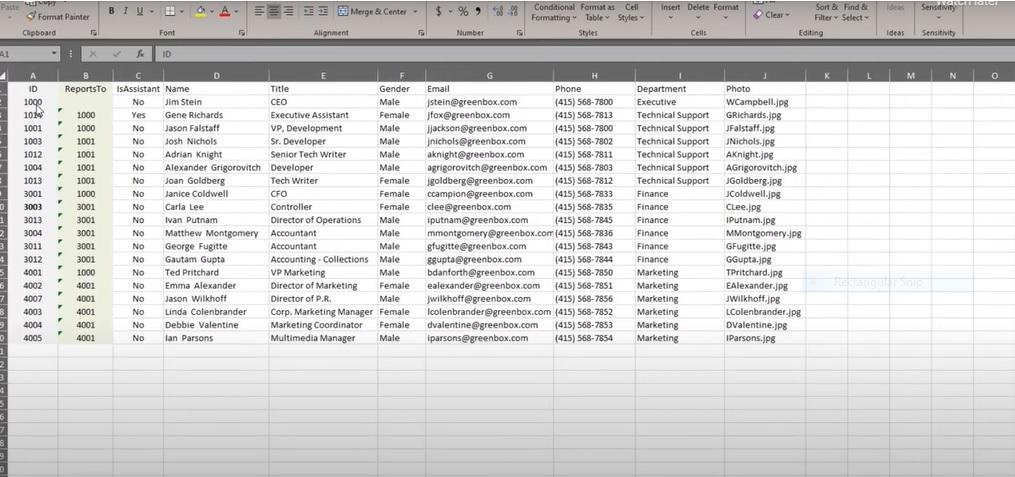The height and width of the screenshot is (477, 1015).
Task: Open underline style dropdown arrow
Action: 151,12
